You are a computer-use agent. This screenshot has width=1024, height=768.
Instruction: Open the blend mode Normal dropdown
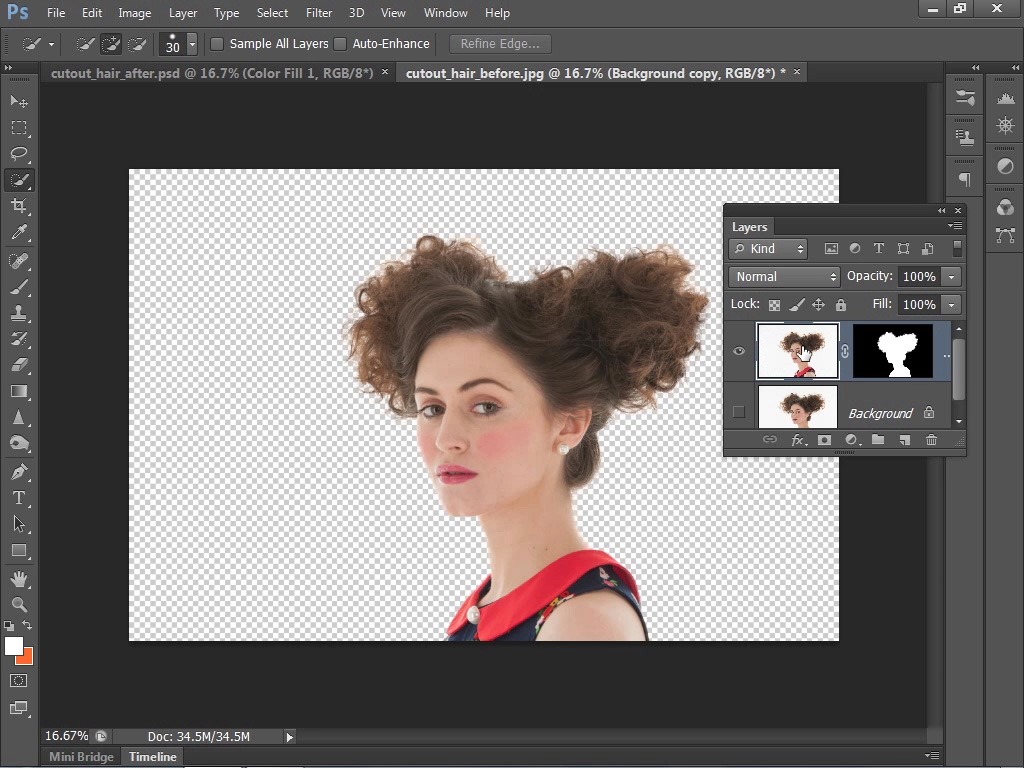(x=785, y=277)
